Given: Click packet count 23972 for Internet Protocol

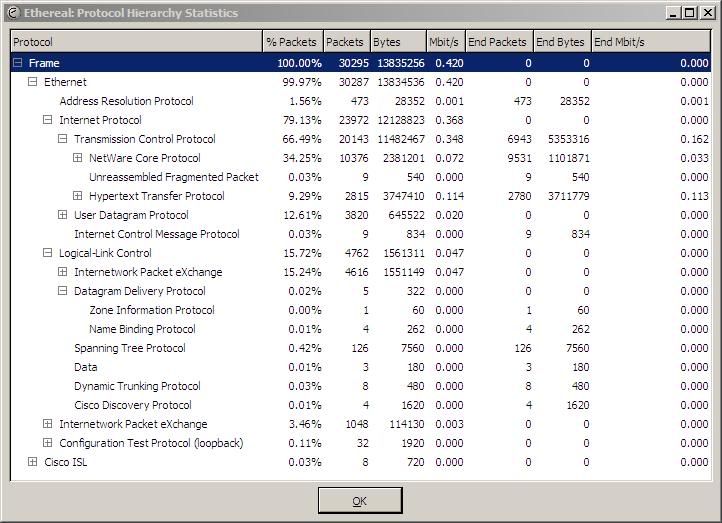Looking at the screenshot, I should click(x=354, y=120).
